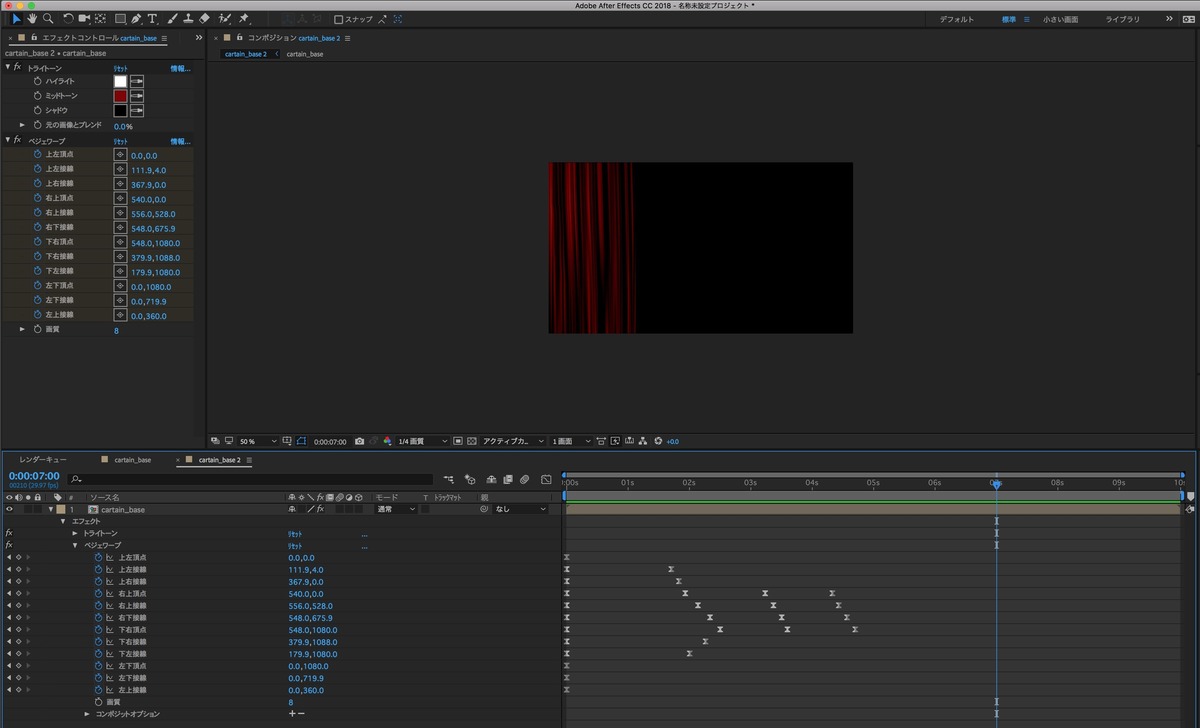Click the 0:00:07:00 current time display
This screenshot has height=728, width=1200.
pos(34,476)
